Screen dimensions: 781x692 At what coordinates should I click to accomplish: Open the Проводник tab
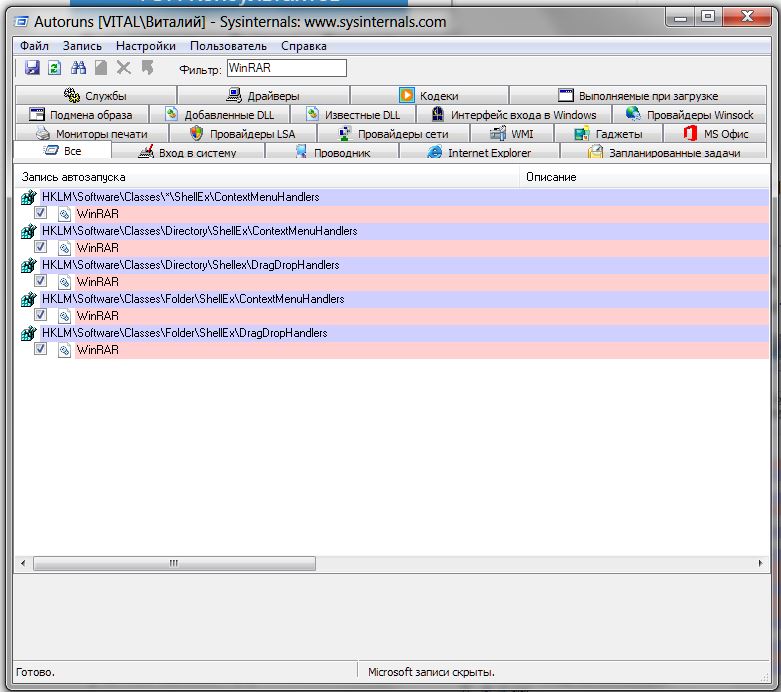click(x=332, y=152)
